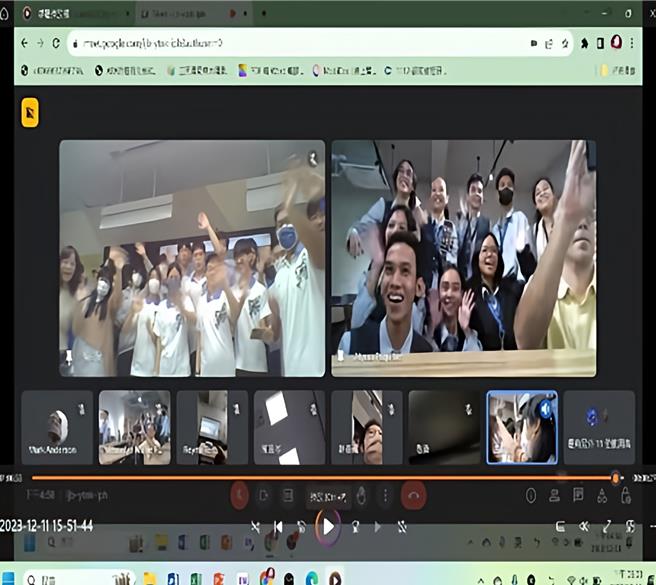Image resolution: width=656 pixels, height=585 pixels.
Task: Click the raise hand icon in Meet
Action: (x=359, y=495)
